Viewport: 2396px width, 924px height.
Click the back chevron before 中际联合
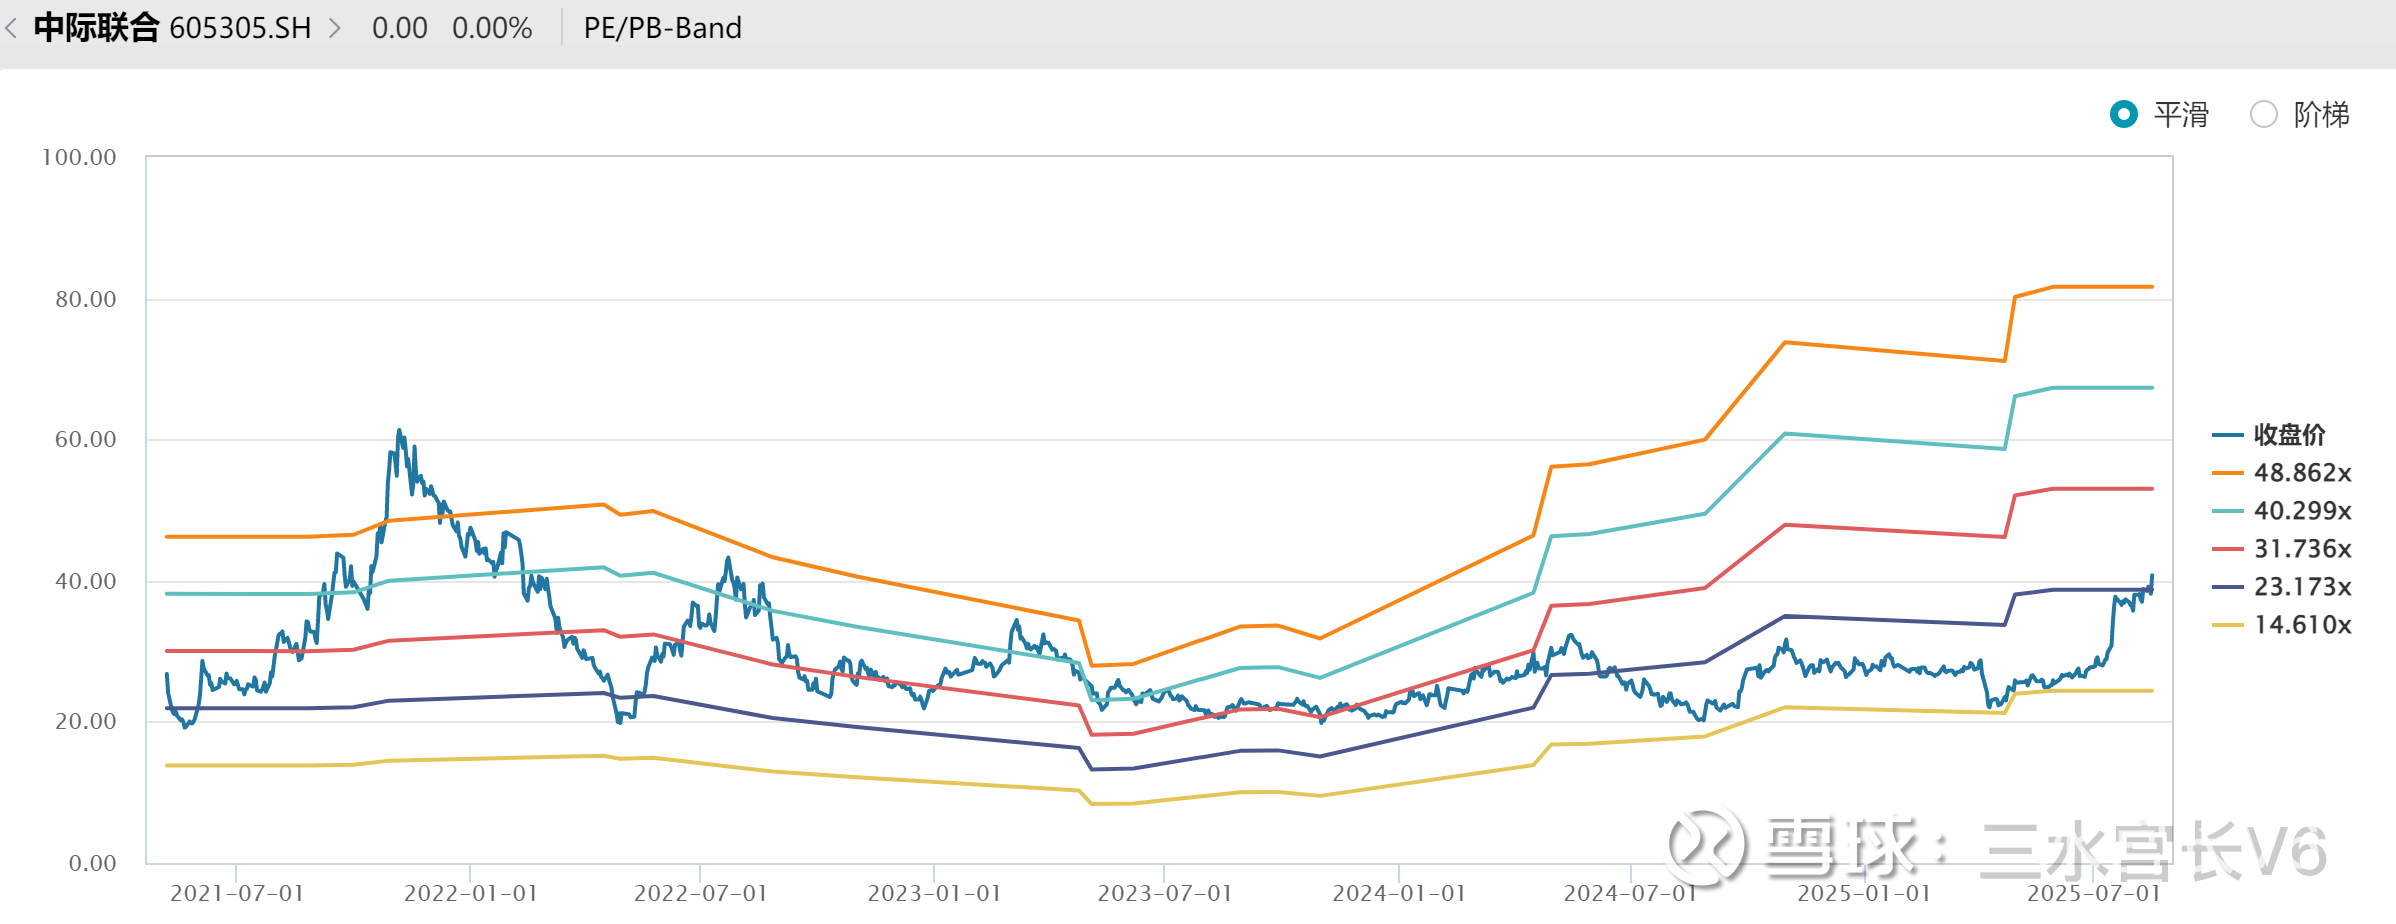(11, 28)
